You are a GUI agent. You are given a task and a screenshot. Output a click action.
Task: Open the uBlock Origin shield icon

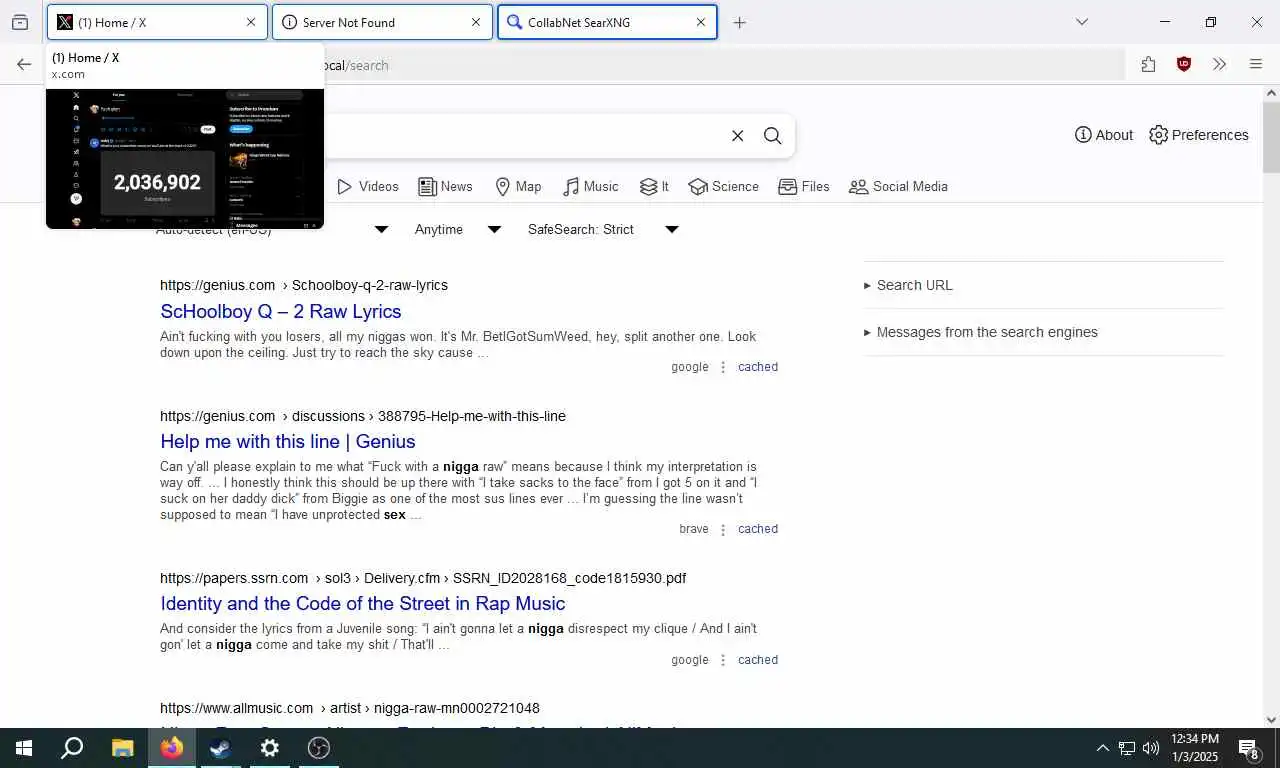1184,64
